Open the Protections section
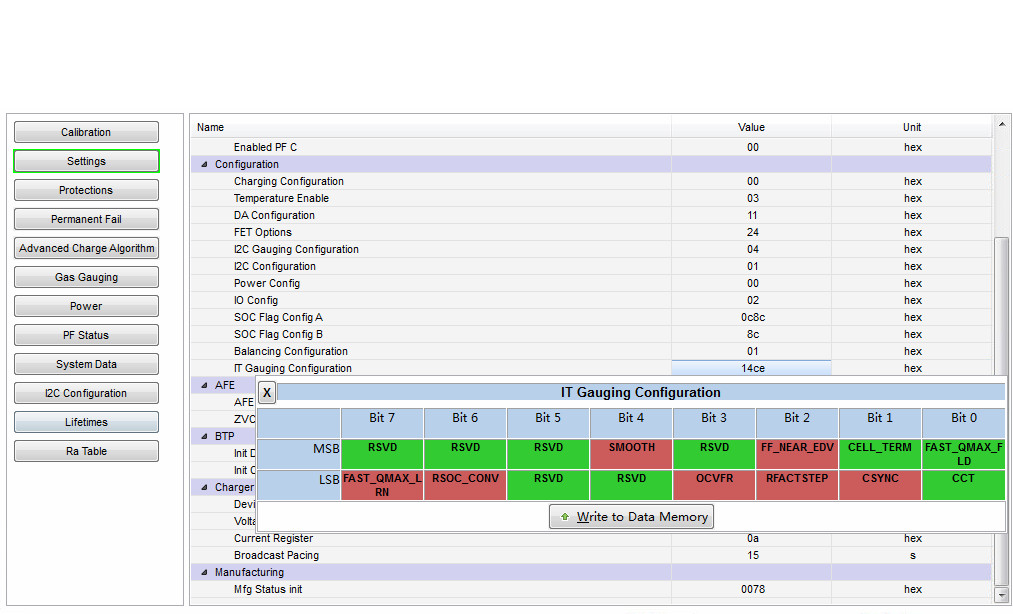 pos(86,190)
